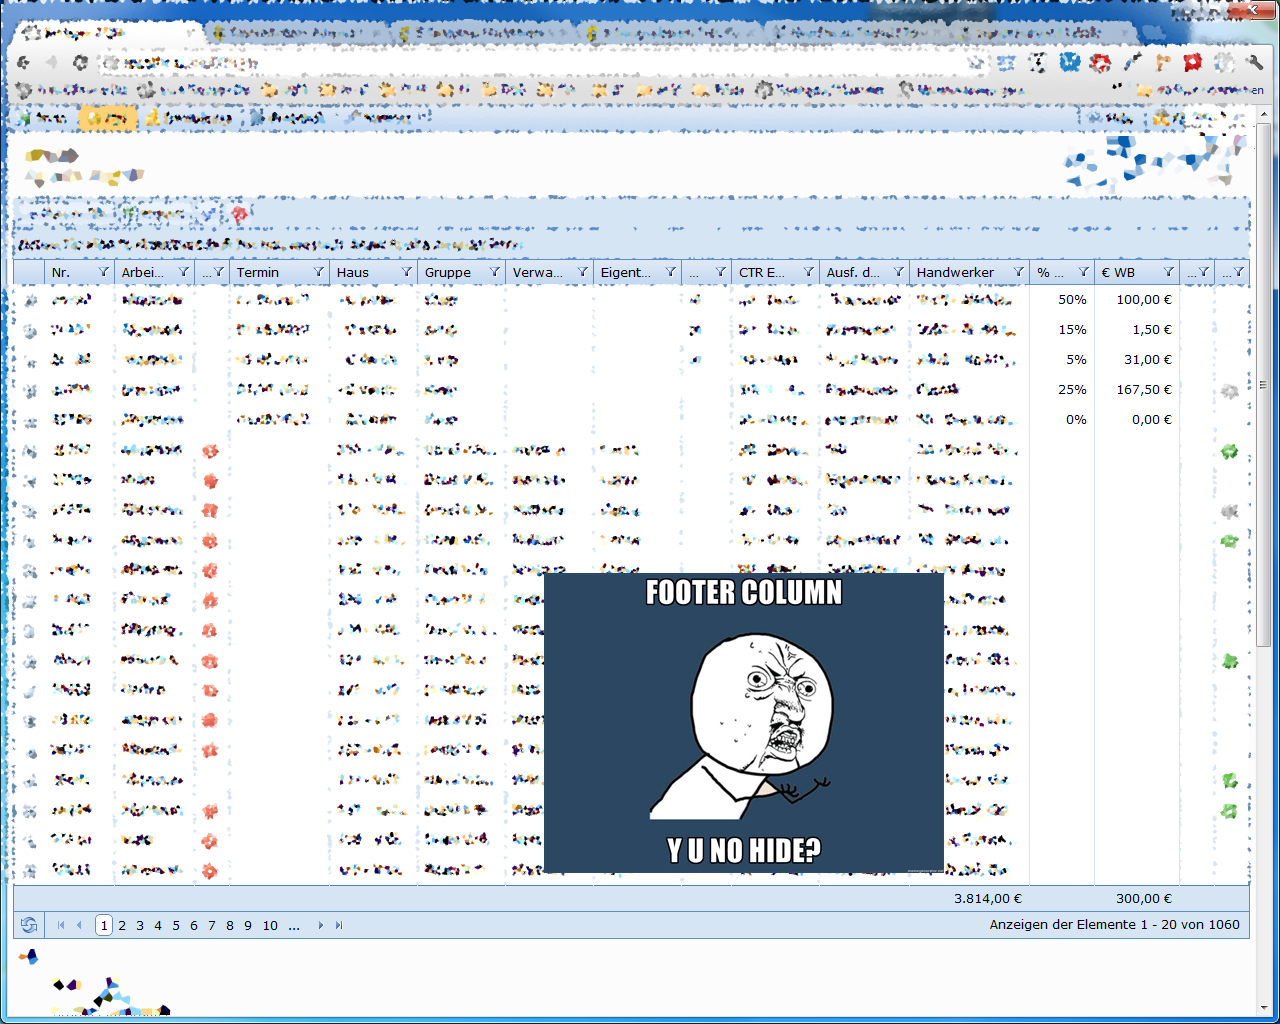Select page 10 in the pager

click(270, 926)
